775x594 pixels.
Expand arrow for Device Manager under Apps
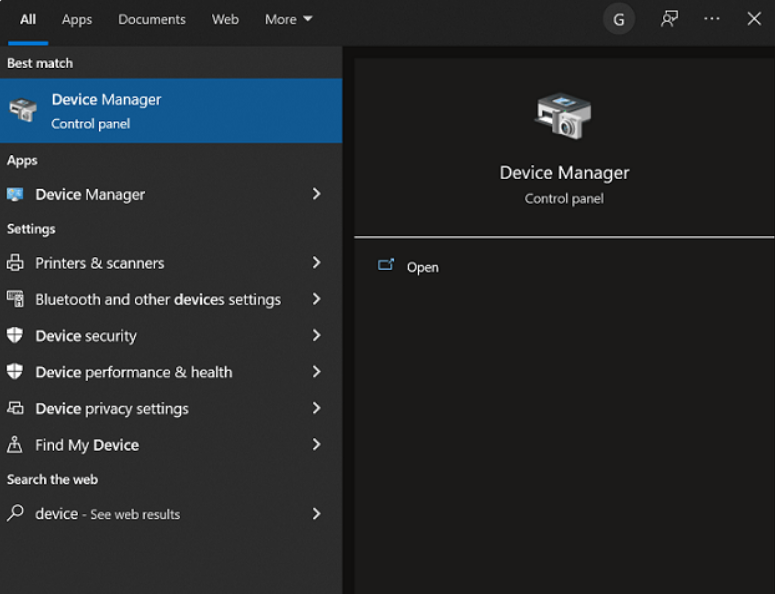tap(316, 194)
